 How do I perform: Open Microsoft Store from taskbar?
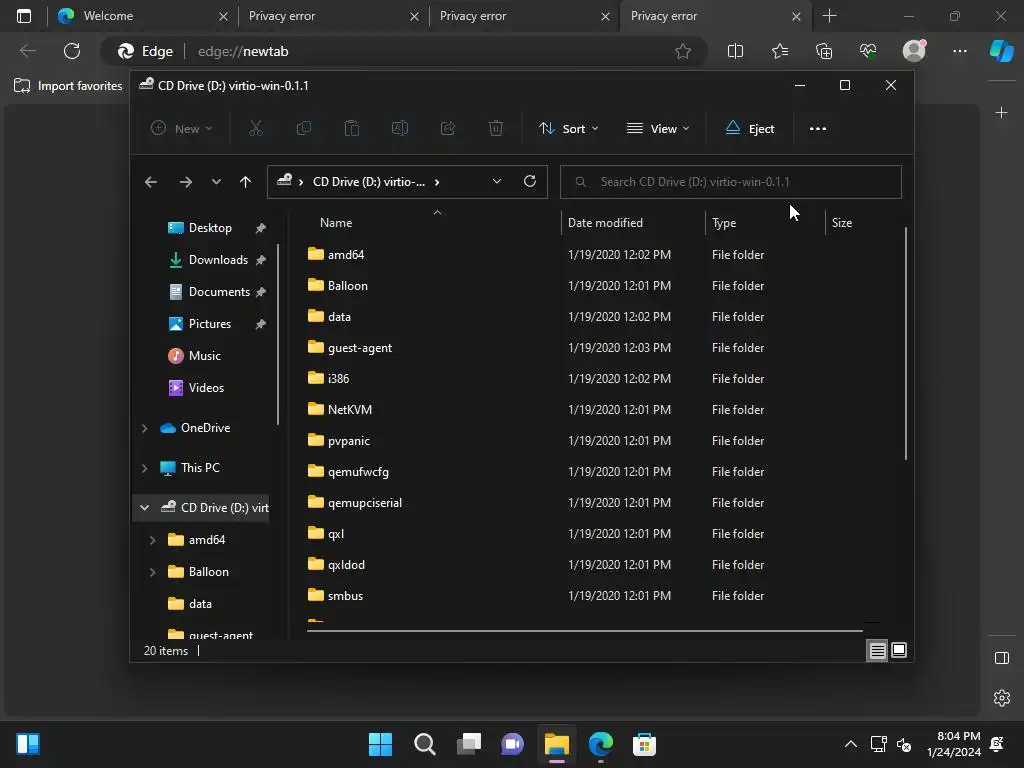644,744
